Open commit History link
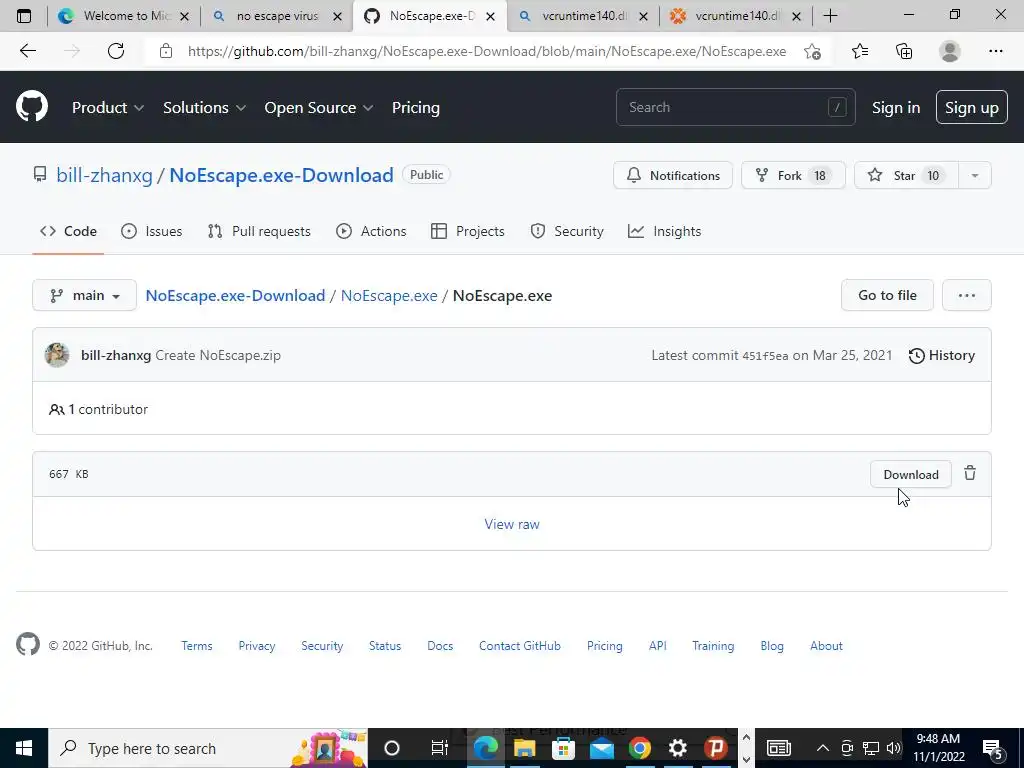1024x768 pixels. click(x=942, y=355)
